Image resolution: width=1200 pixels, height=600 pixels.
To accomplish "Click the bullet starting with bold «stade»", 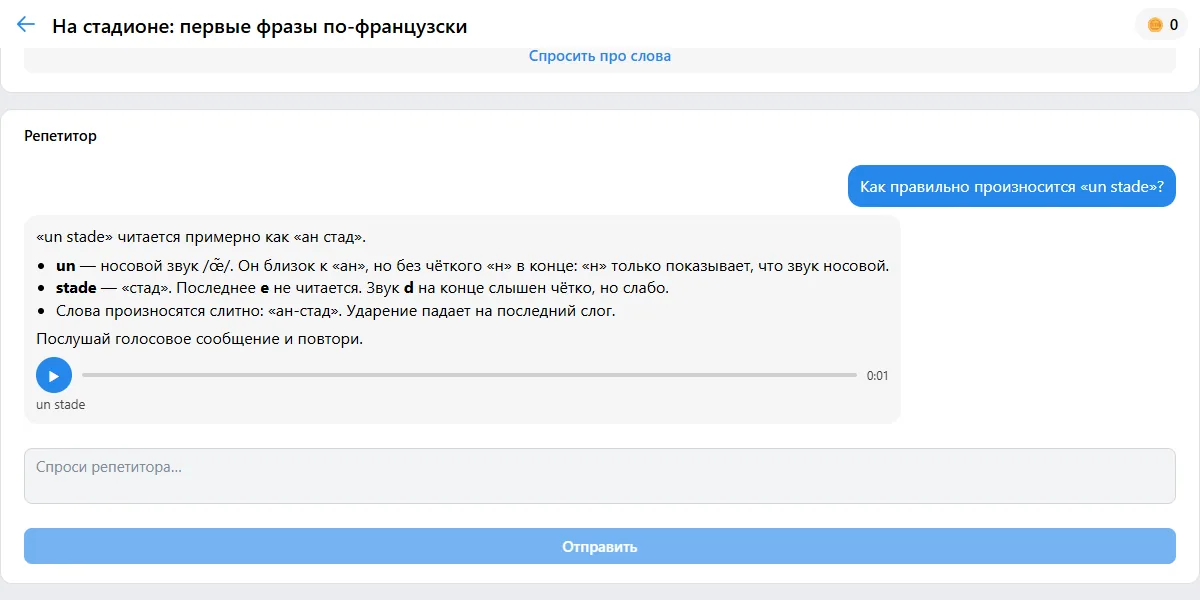I will pyautogui.click(x=362, y=288).
